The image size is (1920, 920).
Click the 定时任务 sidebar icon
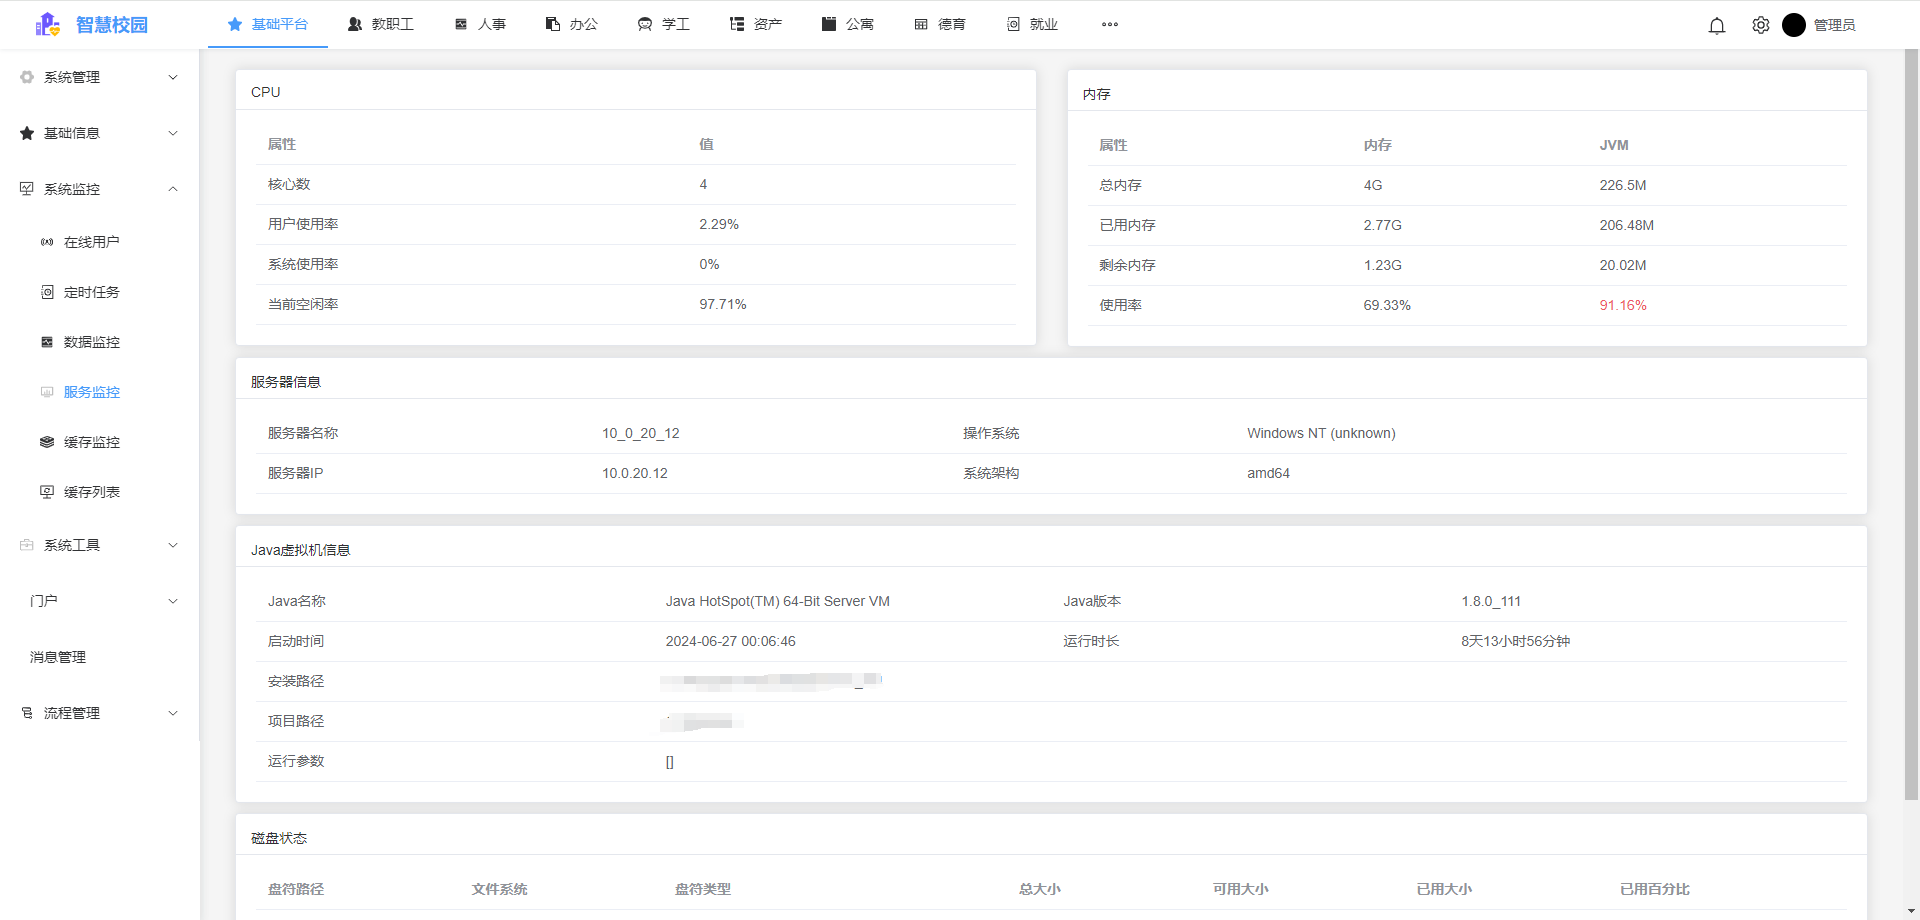(x=47, y=292)
